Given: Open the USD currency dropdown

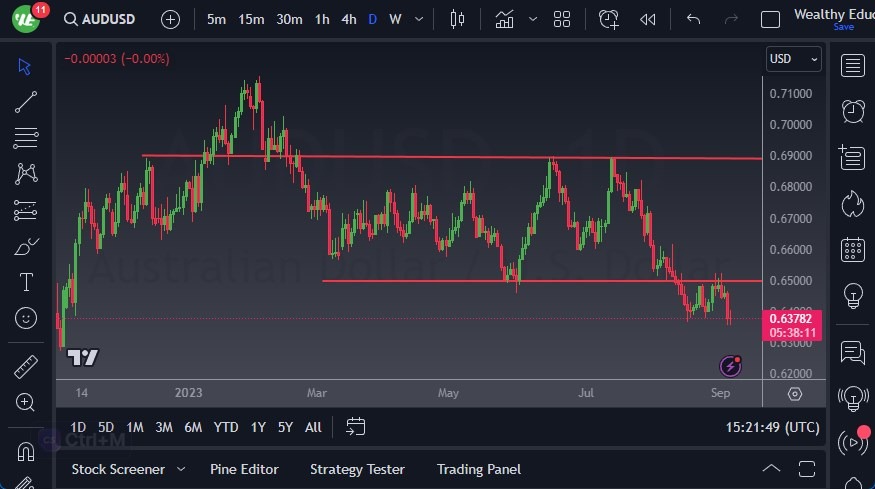Looking at the screenshot, I should click(793, 59).
